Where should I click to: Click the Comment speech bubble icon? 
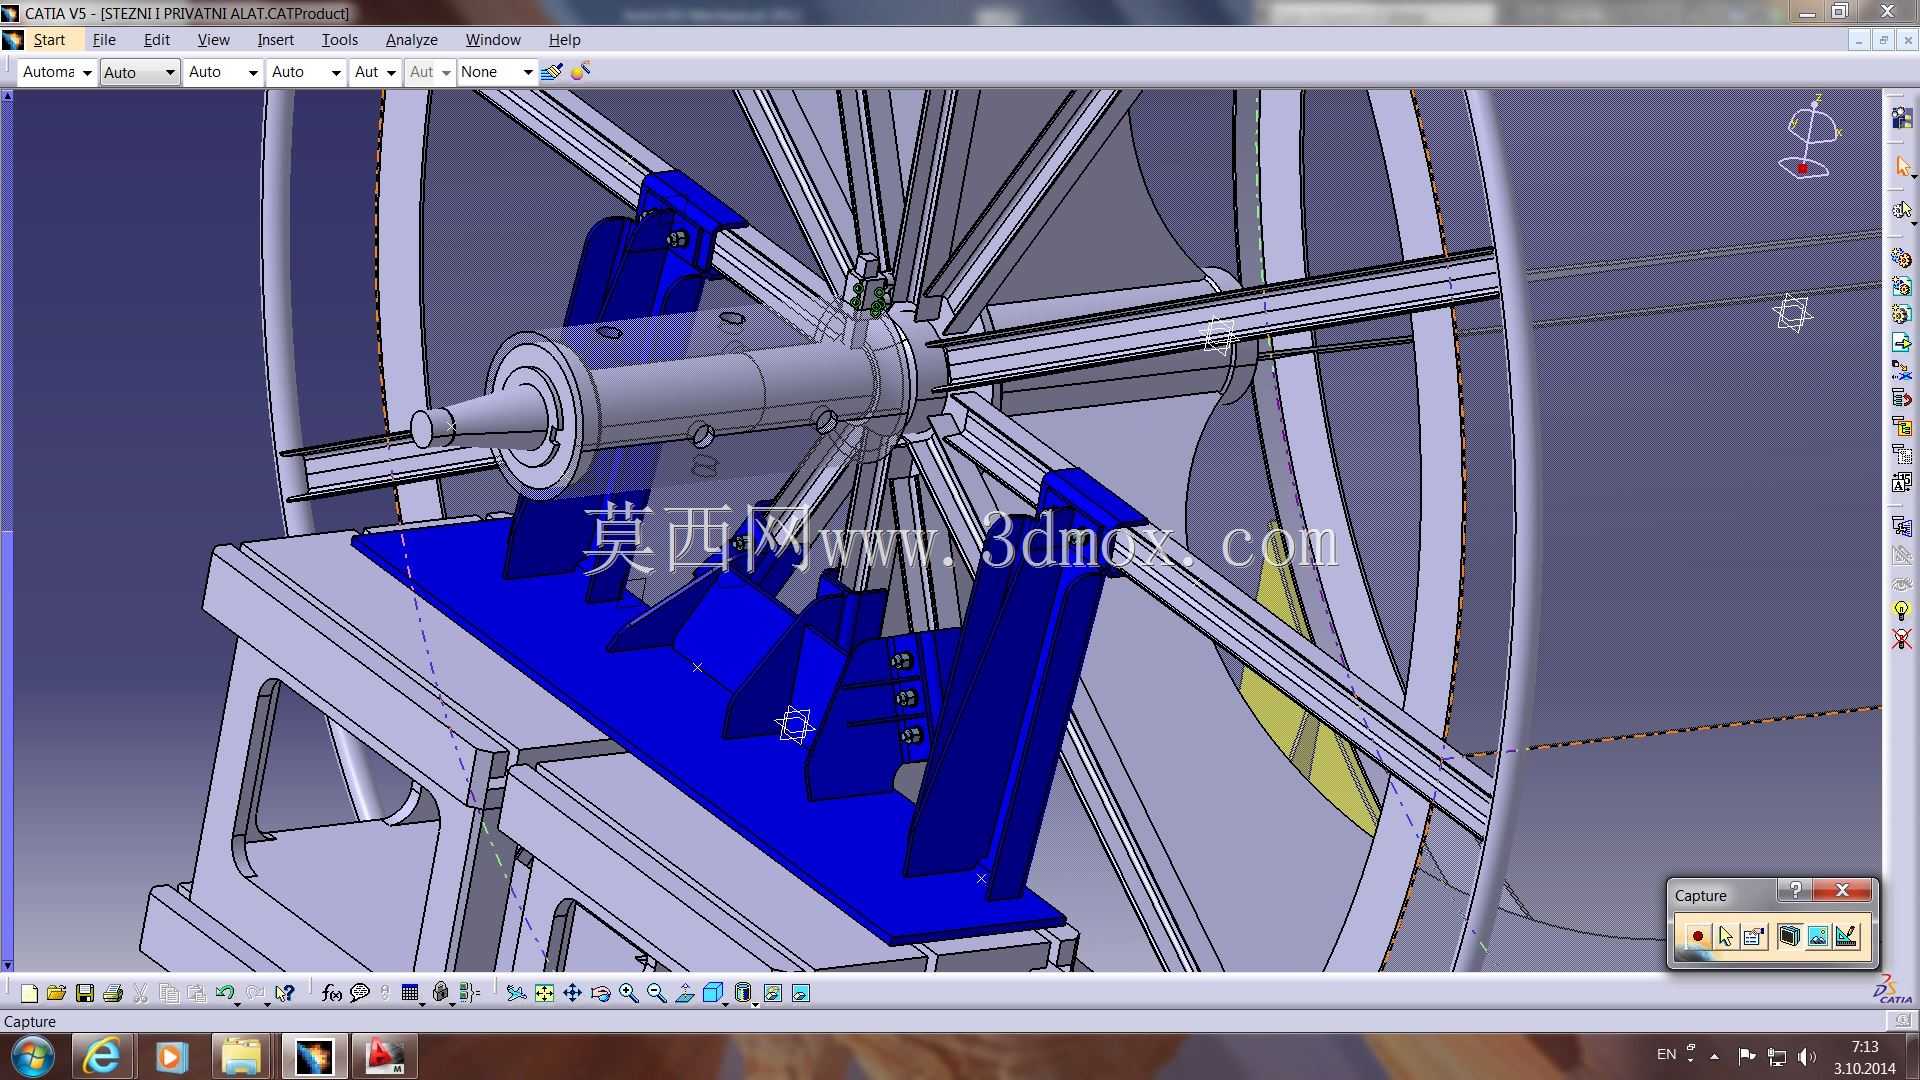360,993
